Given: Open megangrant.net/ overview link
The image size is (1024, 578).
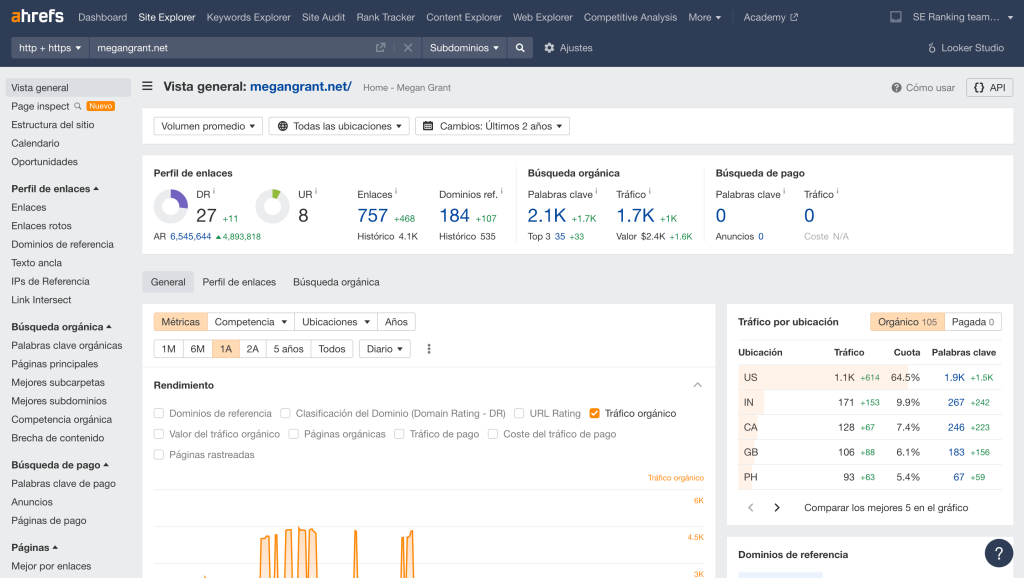Looking at the screenshot, I should [301, 86].
